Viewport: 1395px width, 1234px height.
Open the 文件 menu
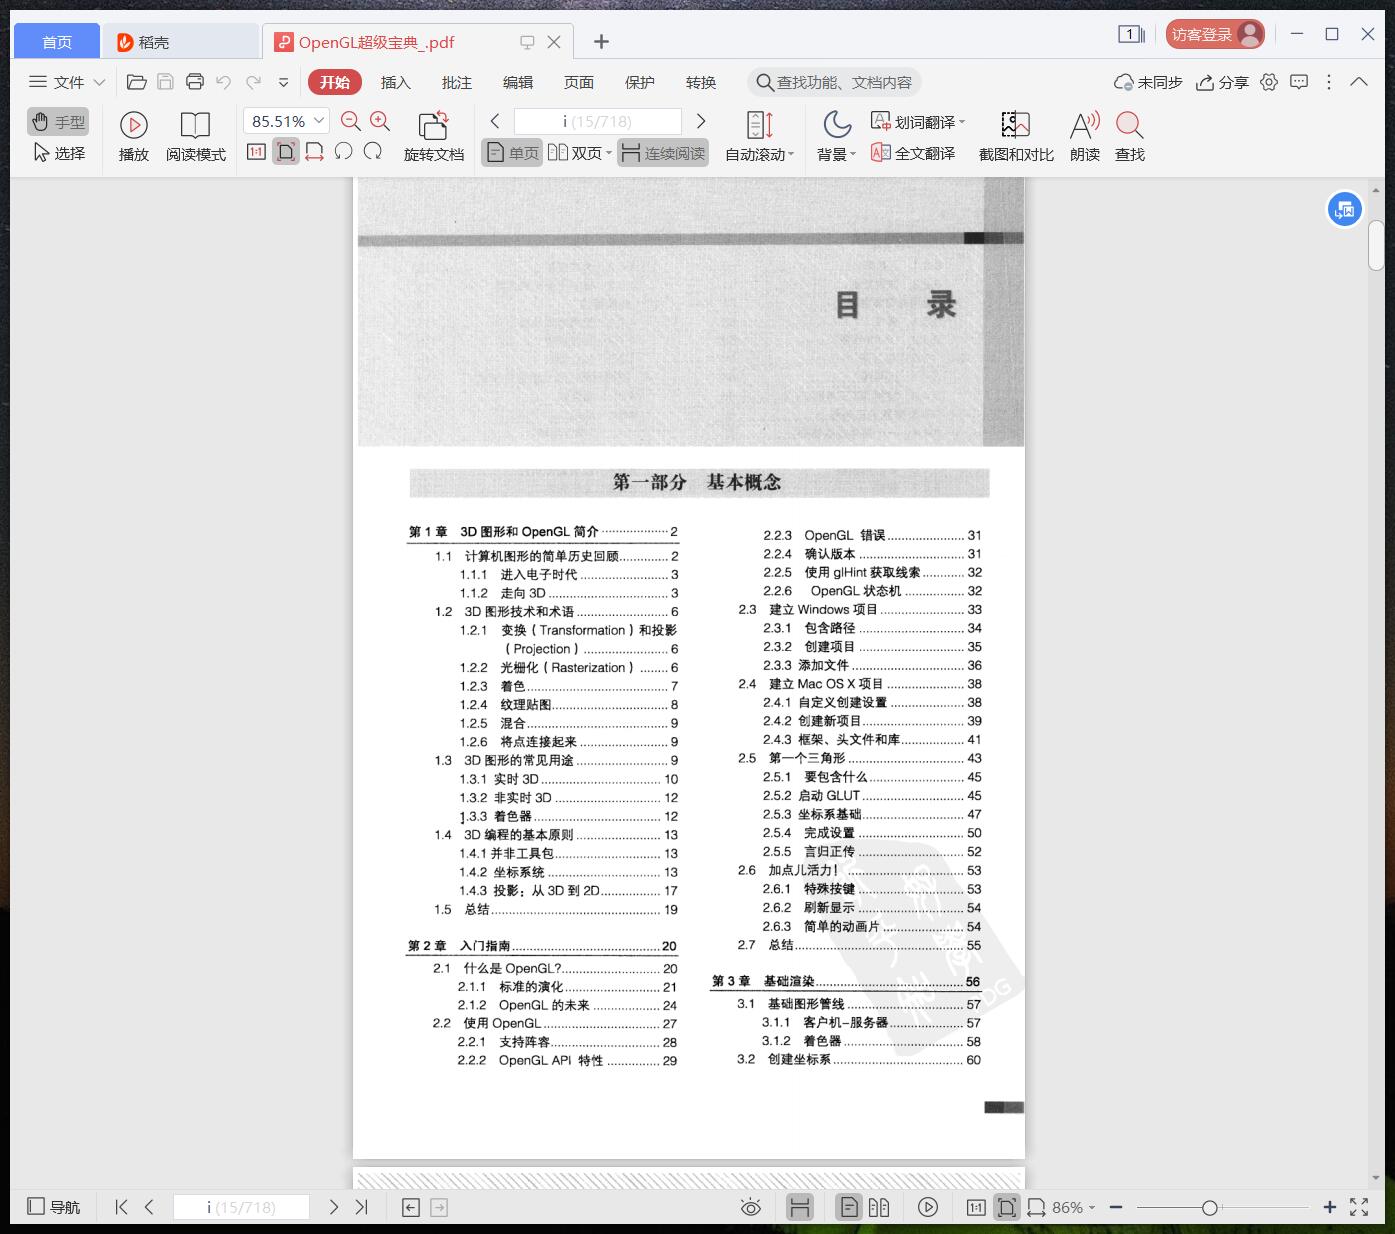[58, 82]
